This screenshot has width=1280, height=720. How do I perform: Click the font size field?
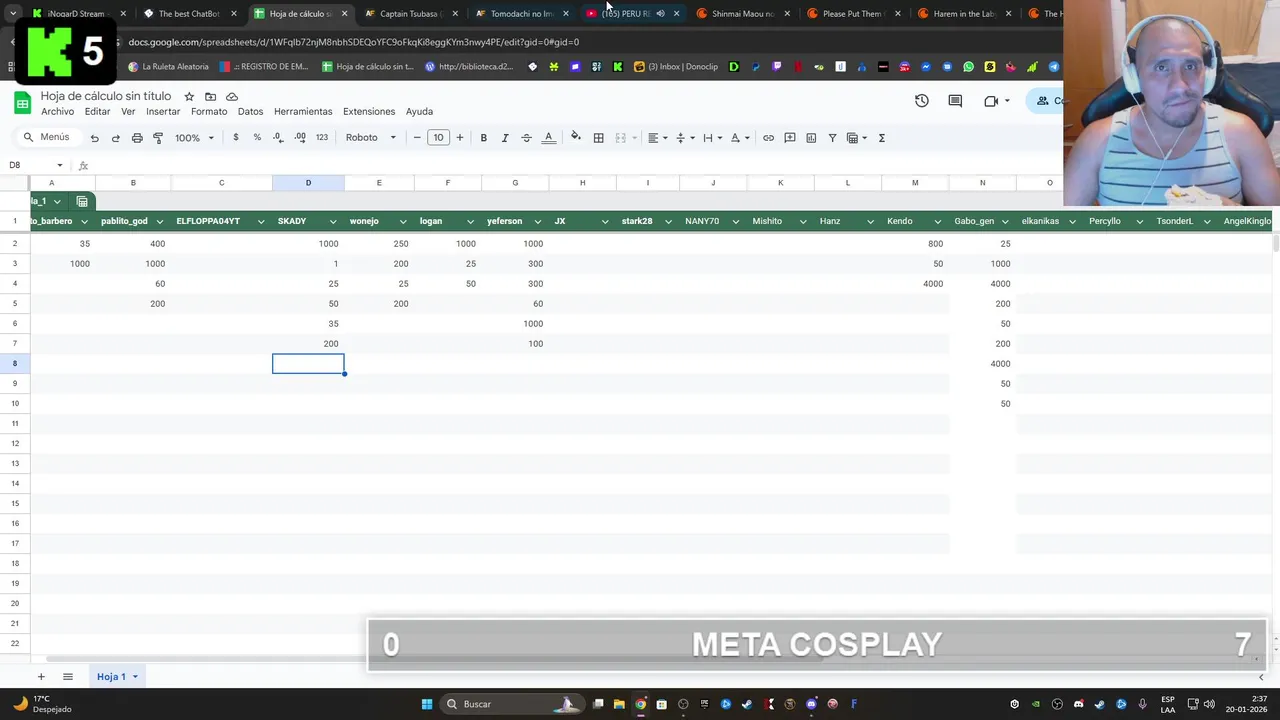438,138
